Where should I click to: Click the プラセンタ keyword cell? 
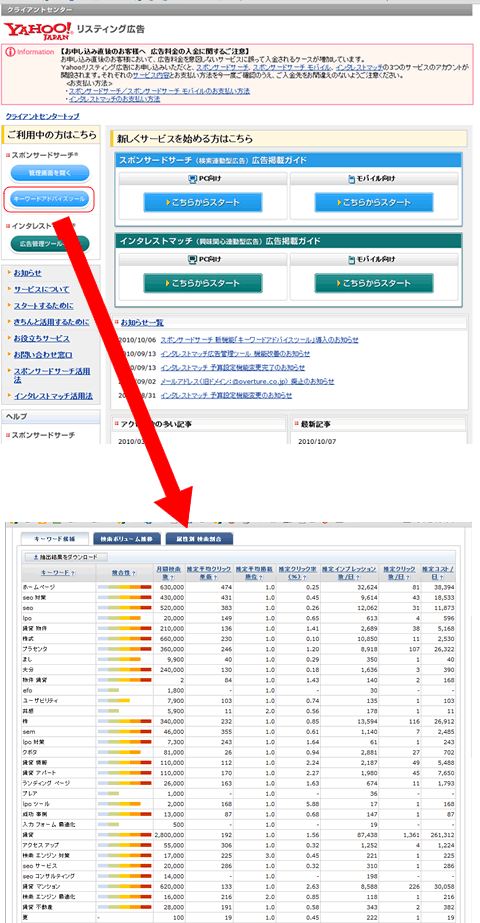[x=59, y=648]
